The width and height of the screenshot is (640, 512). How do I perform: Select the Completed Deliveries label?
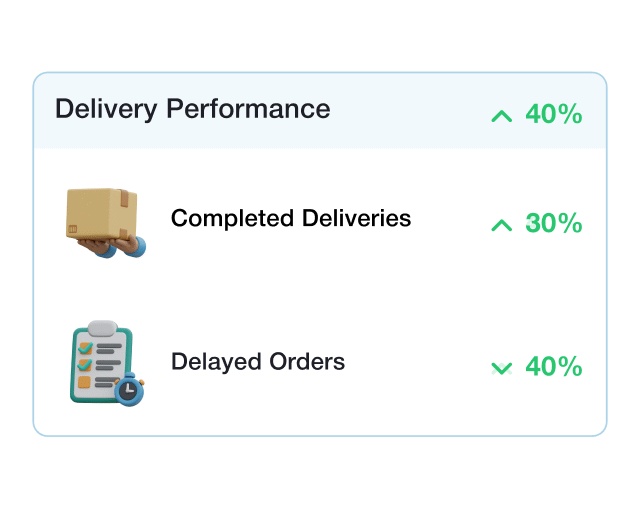(291, 218)
